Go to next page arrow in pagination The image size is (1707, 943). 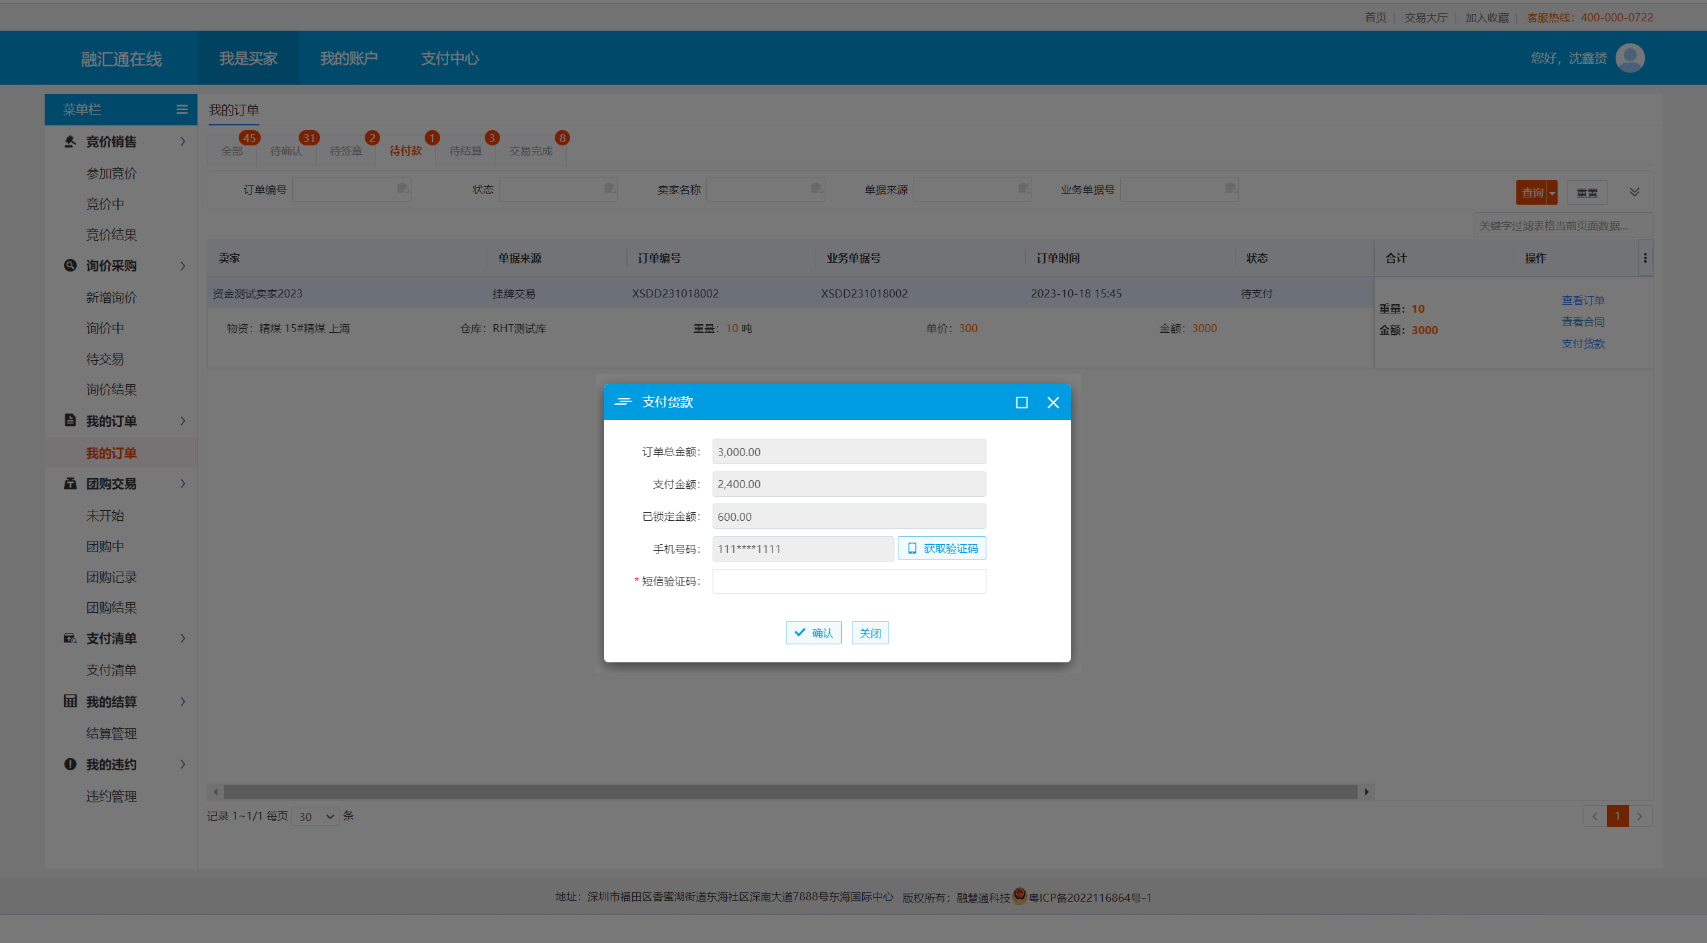(x=1640, y=816)
